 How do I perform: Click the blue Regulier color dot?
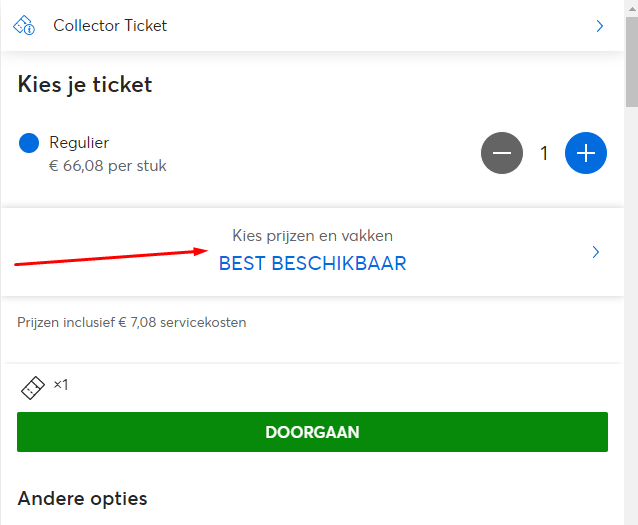[29, 143]
